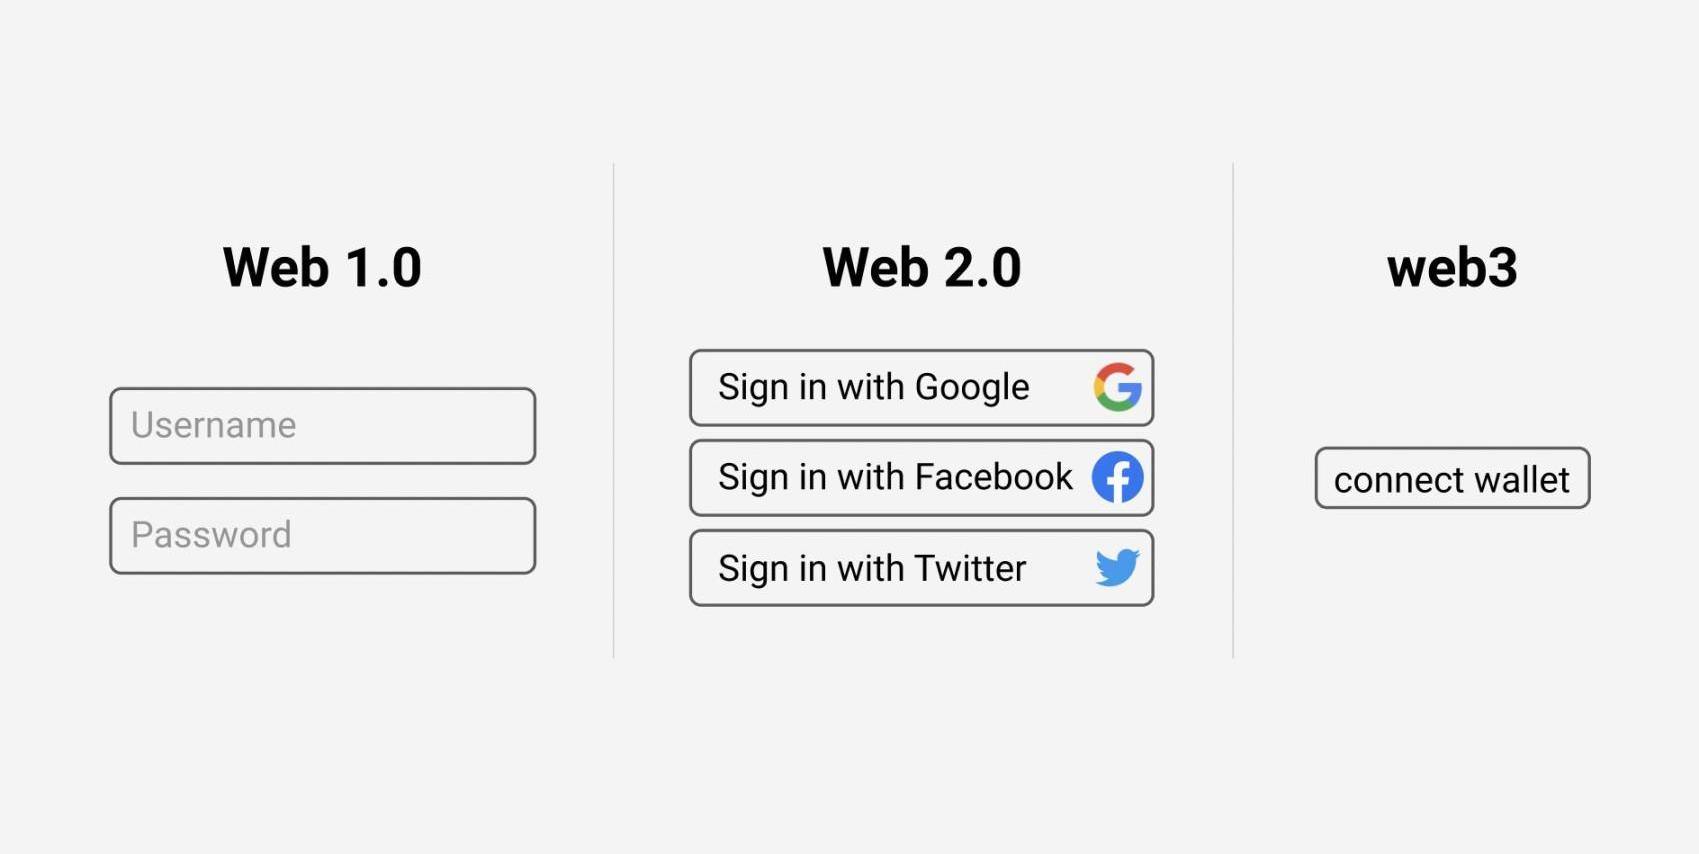Click divider line between Web 2.0 and web3
This screenshot has height=854, width=1699.
coord(1233,410)
